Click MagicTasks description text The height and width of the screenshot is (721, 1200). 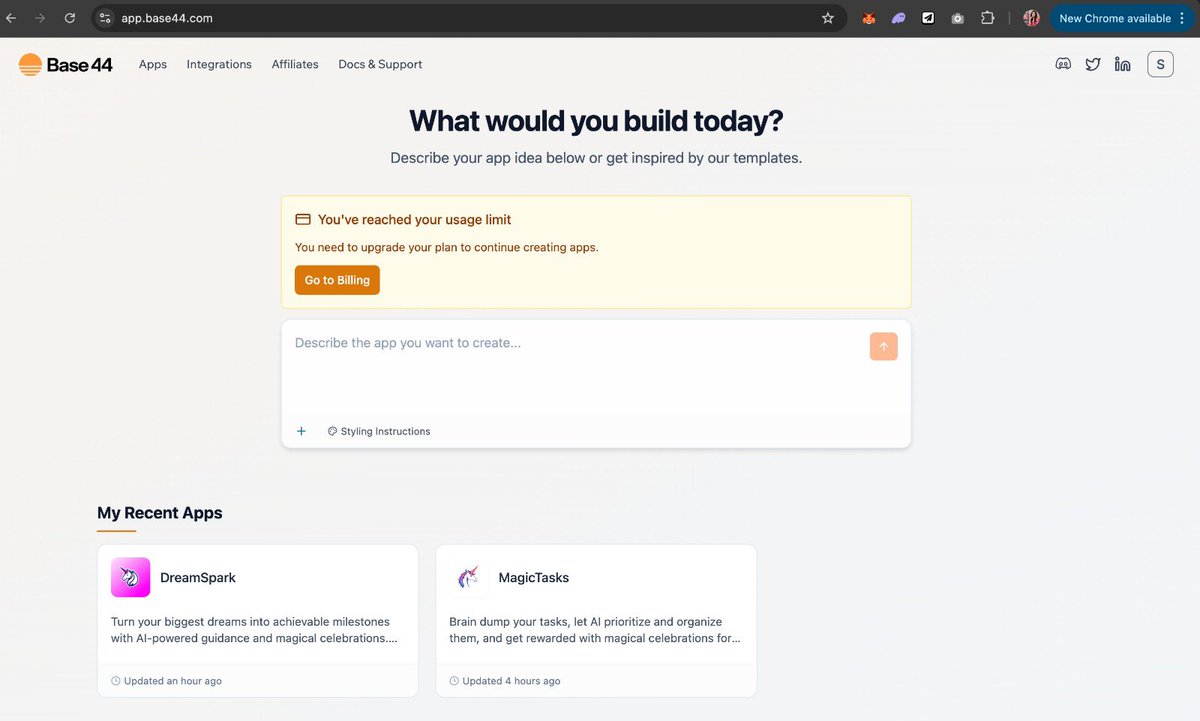(x=596, y=630)
